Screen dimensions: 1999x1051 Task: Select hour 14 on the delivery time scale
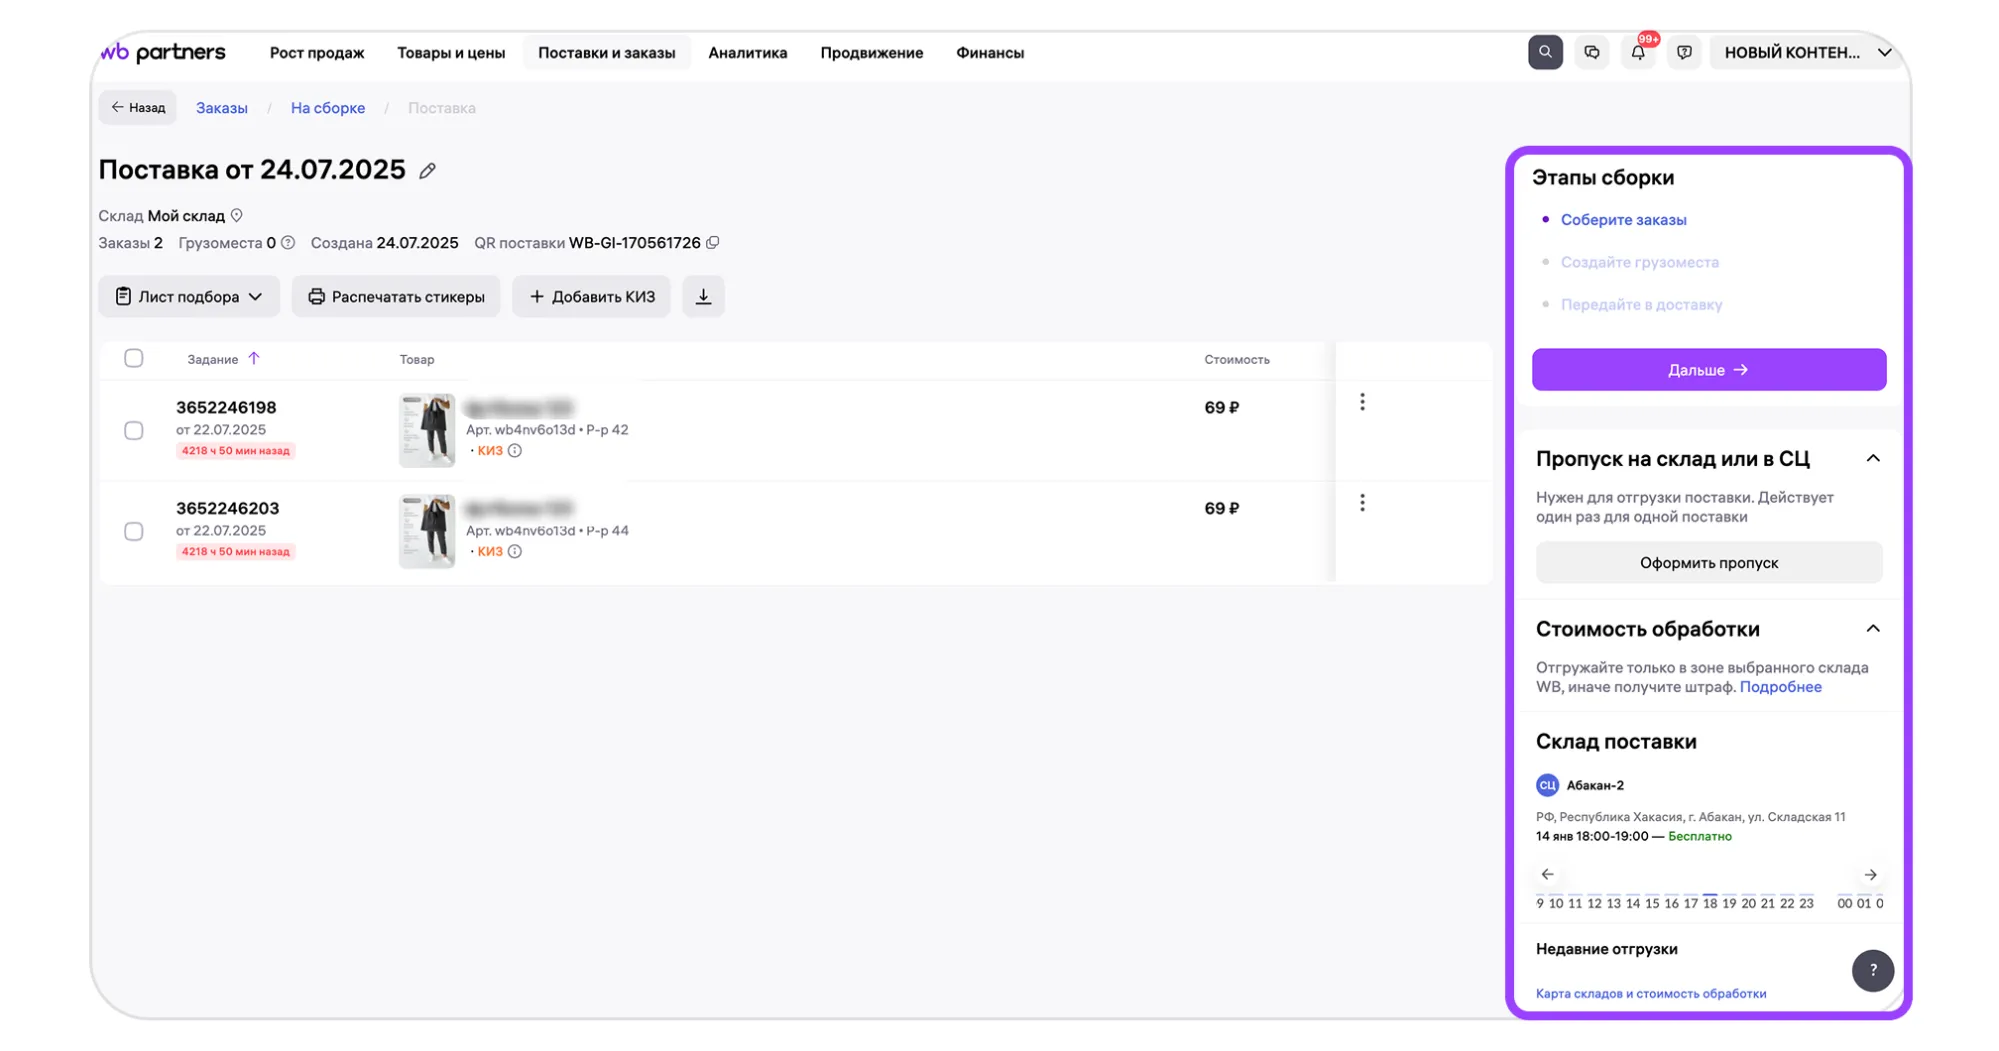coord(1632,902)
